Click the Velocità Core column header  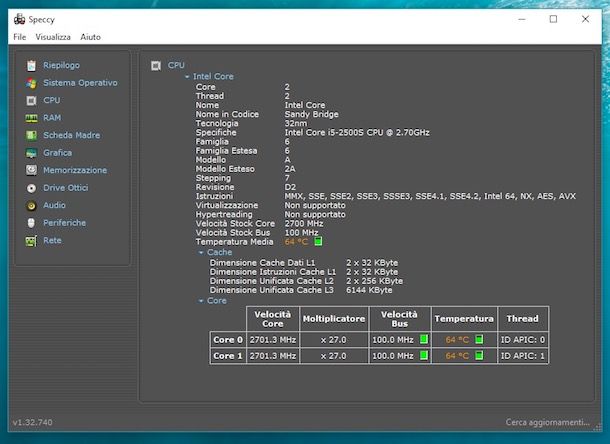(273, 319)
